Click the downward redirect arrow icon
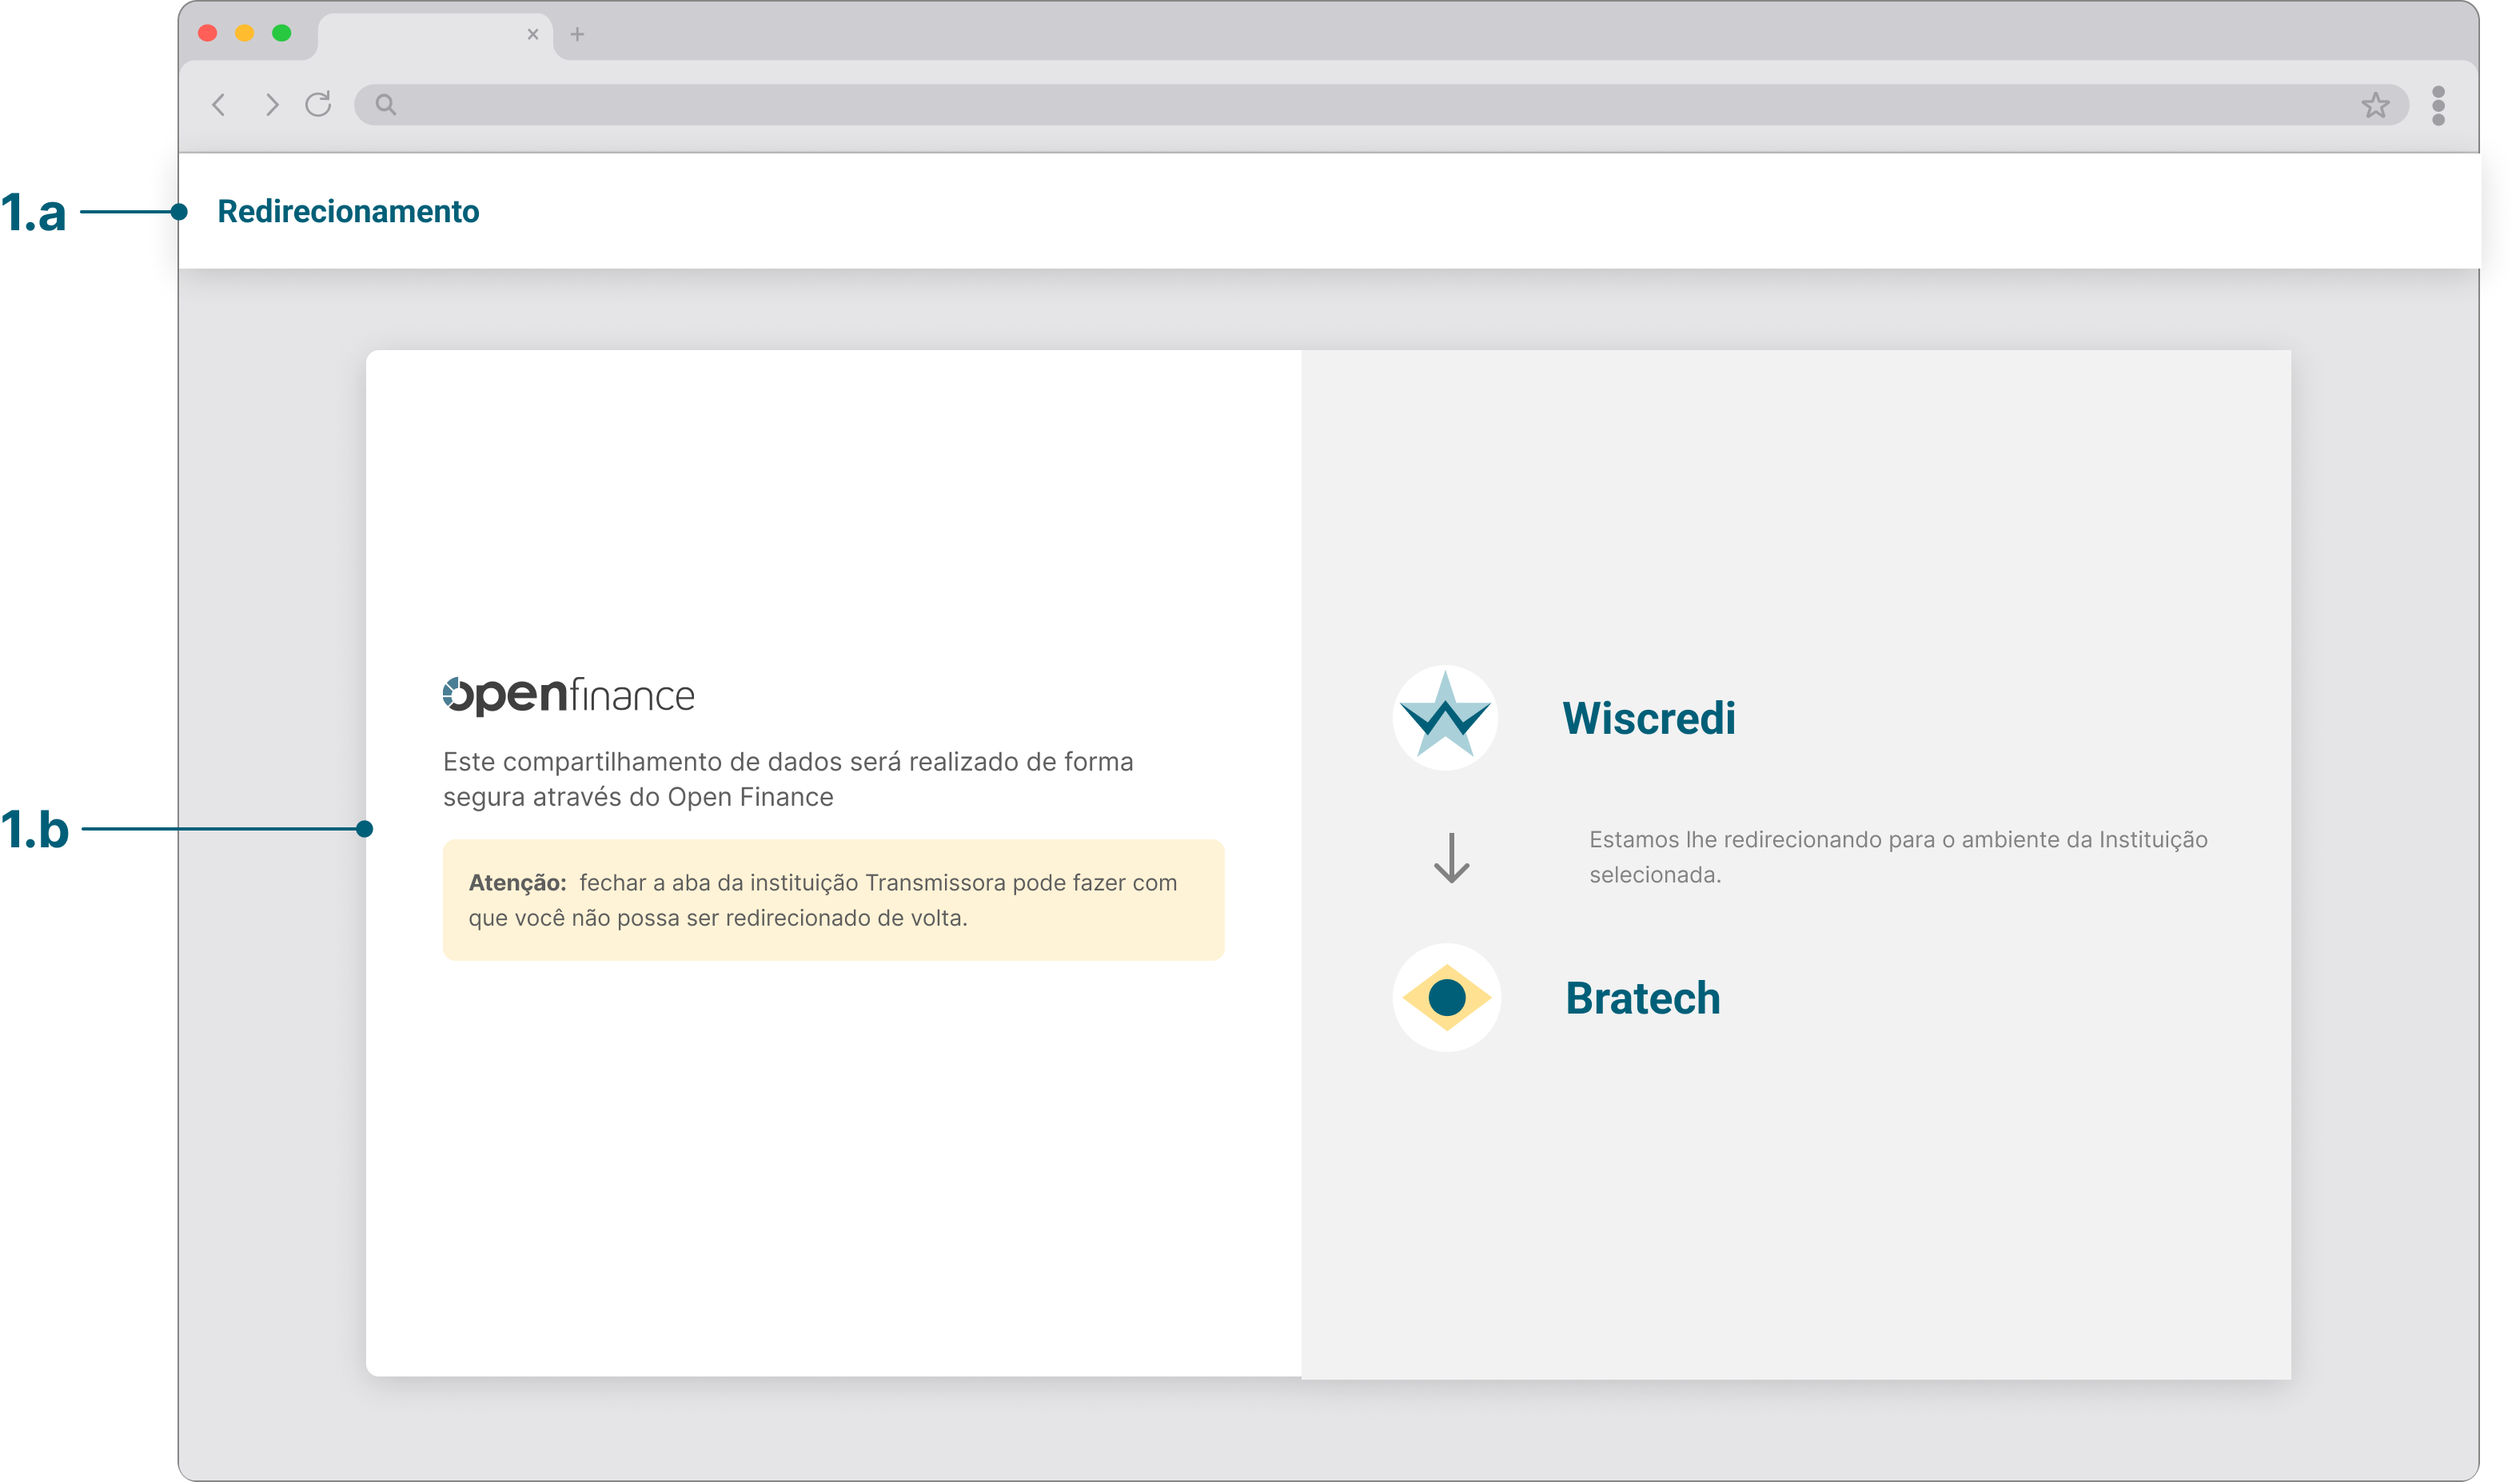2520x1482 pixels. click(1451, 858)
